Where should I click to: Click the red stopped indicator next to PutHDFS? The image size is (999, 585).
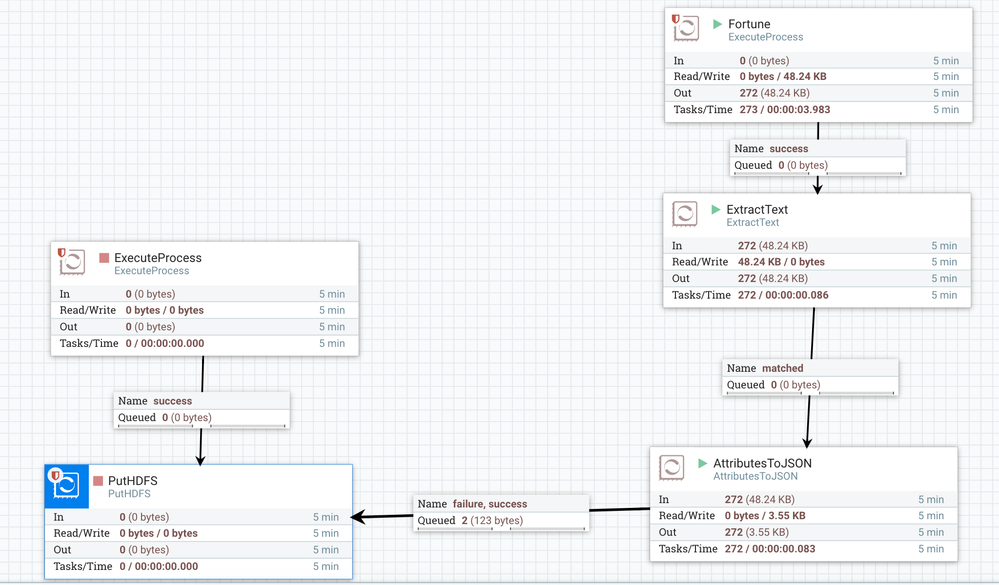click(98, 481)
